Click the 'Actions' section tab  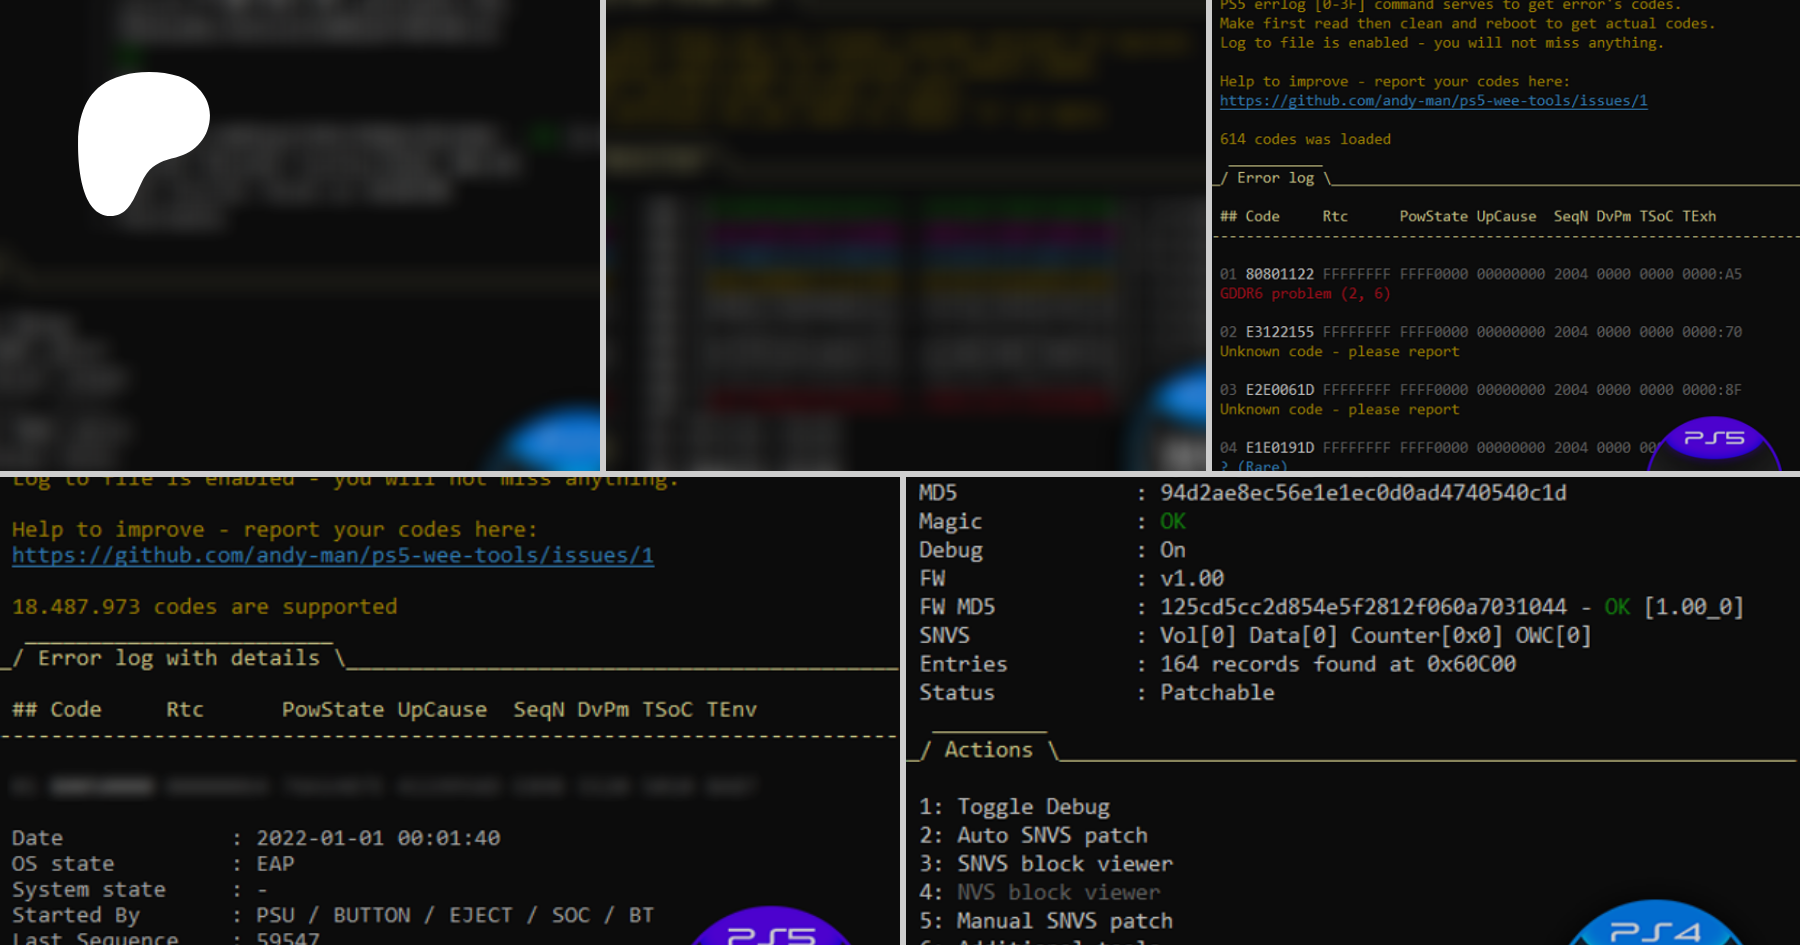(988, 750)
